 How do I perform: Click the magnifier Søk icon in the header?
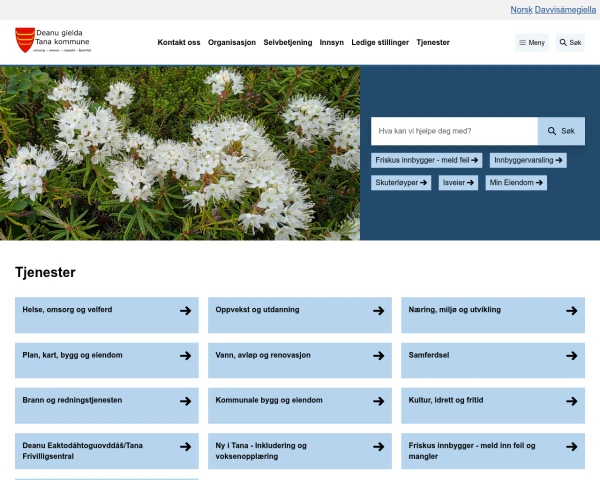[x=563, y=42]
